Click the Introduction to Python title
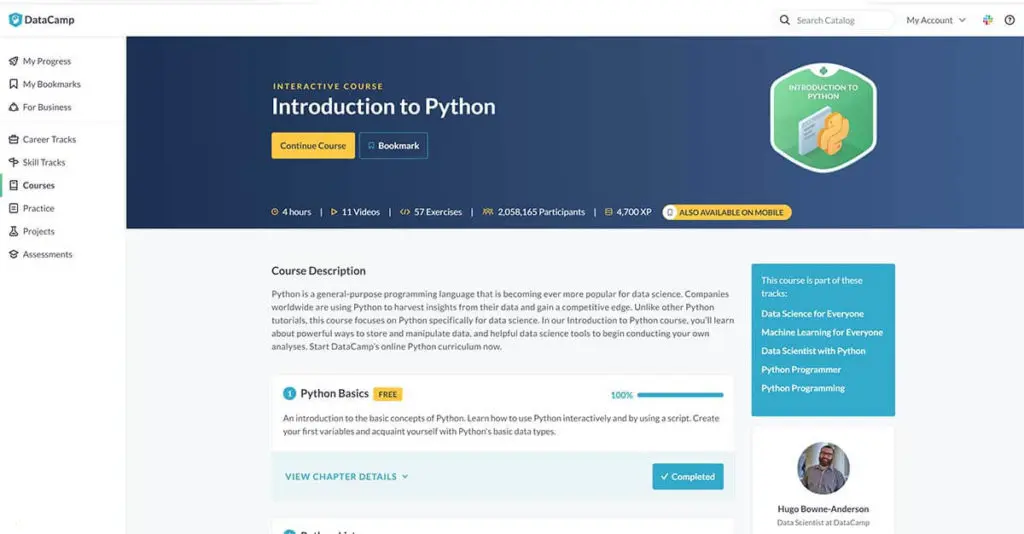This screenshot has height=534, width=1024. click(x=383, y=107)
